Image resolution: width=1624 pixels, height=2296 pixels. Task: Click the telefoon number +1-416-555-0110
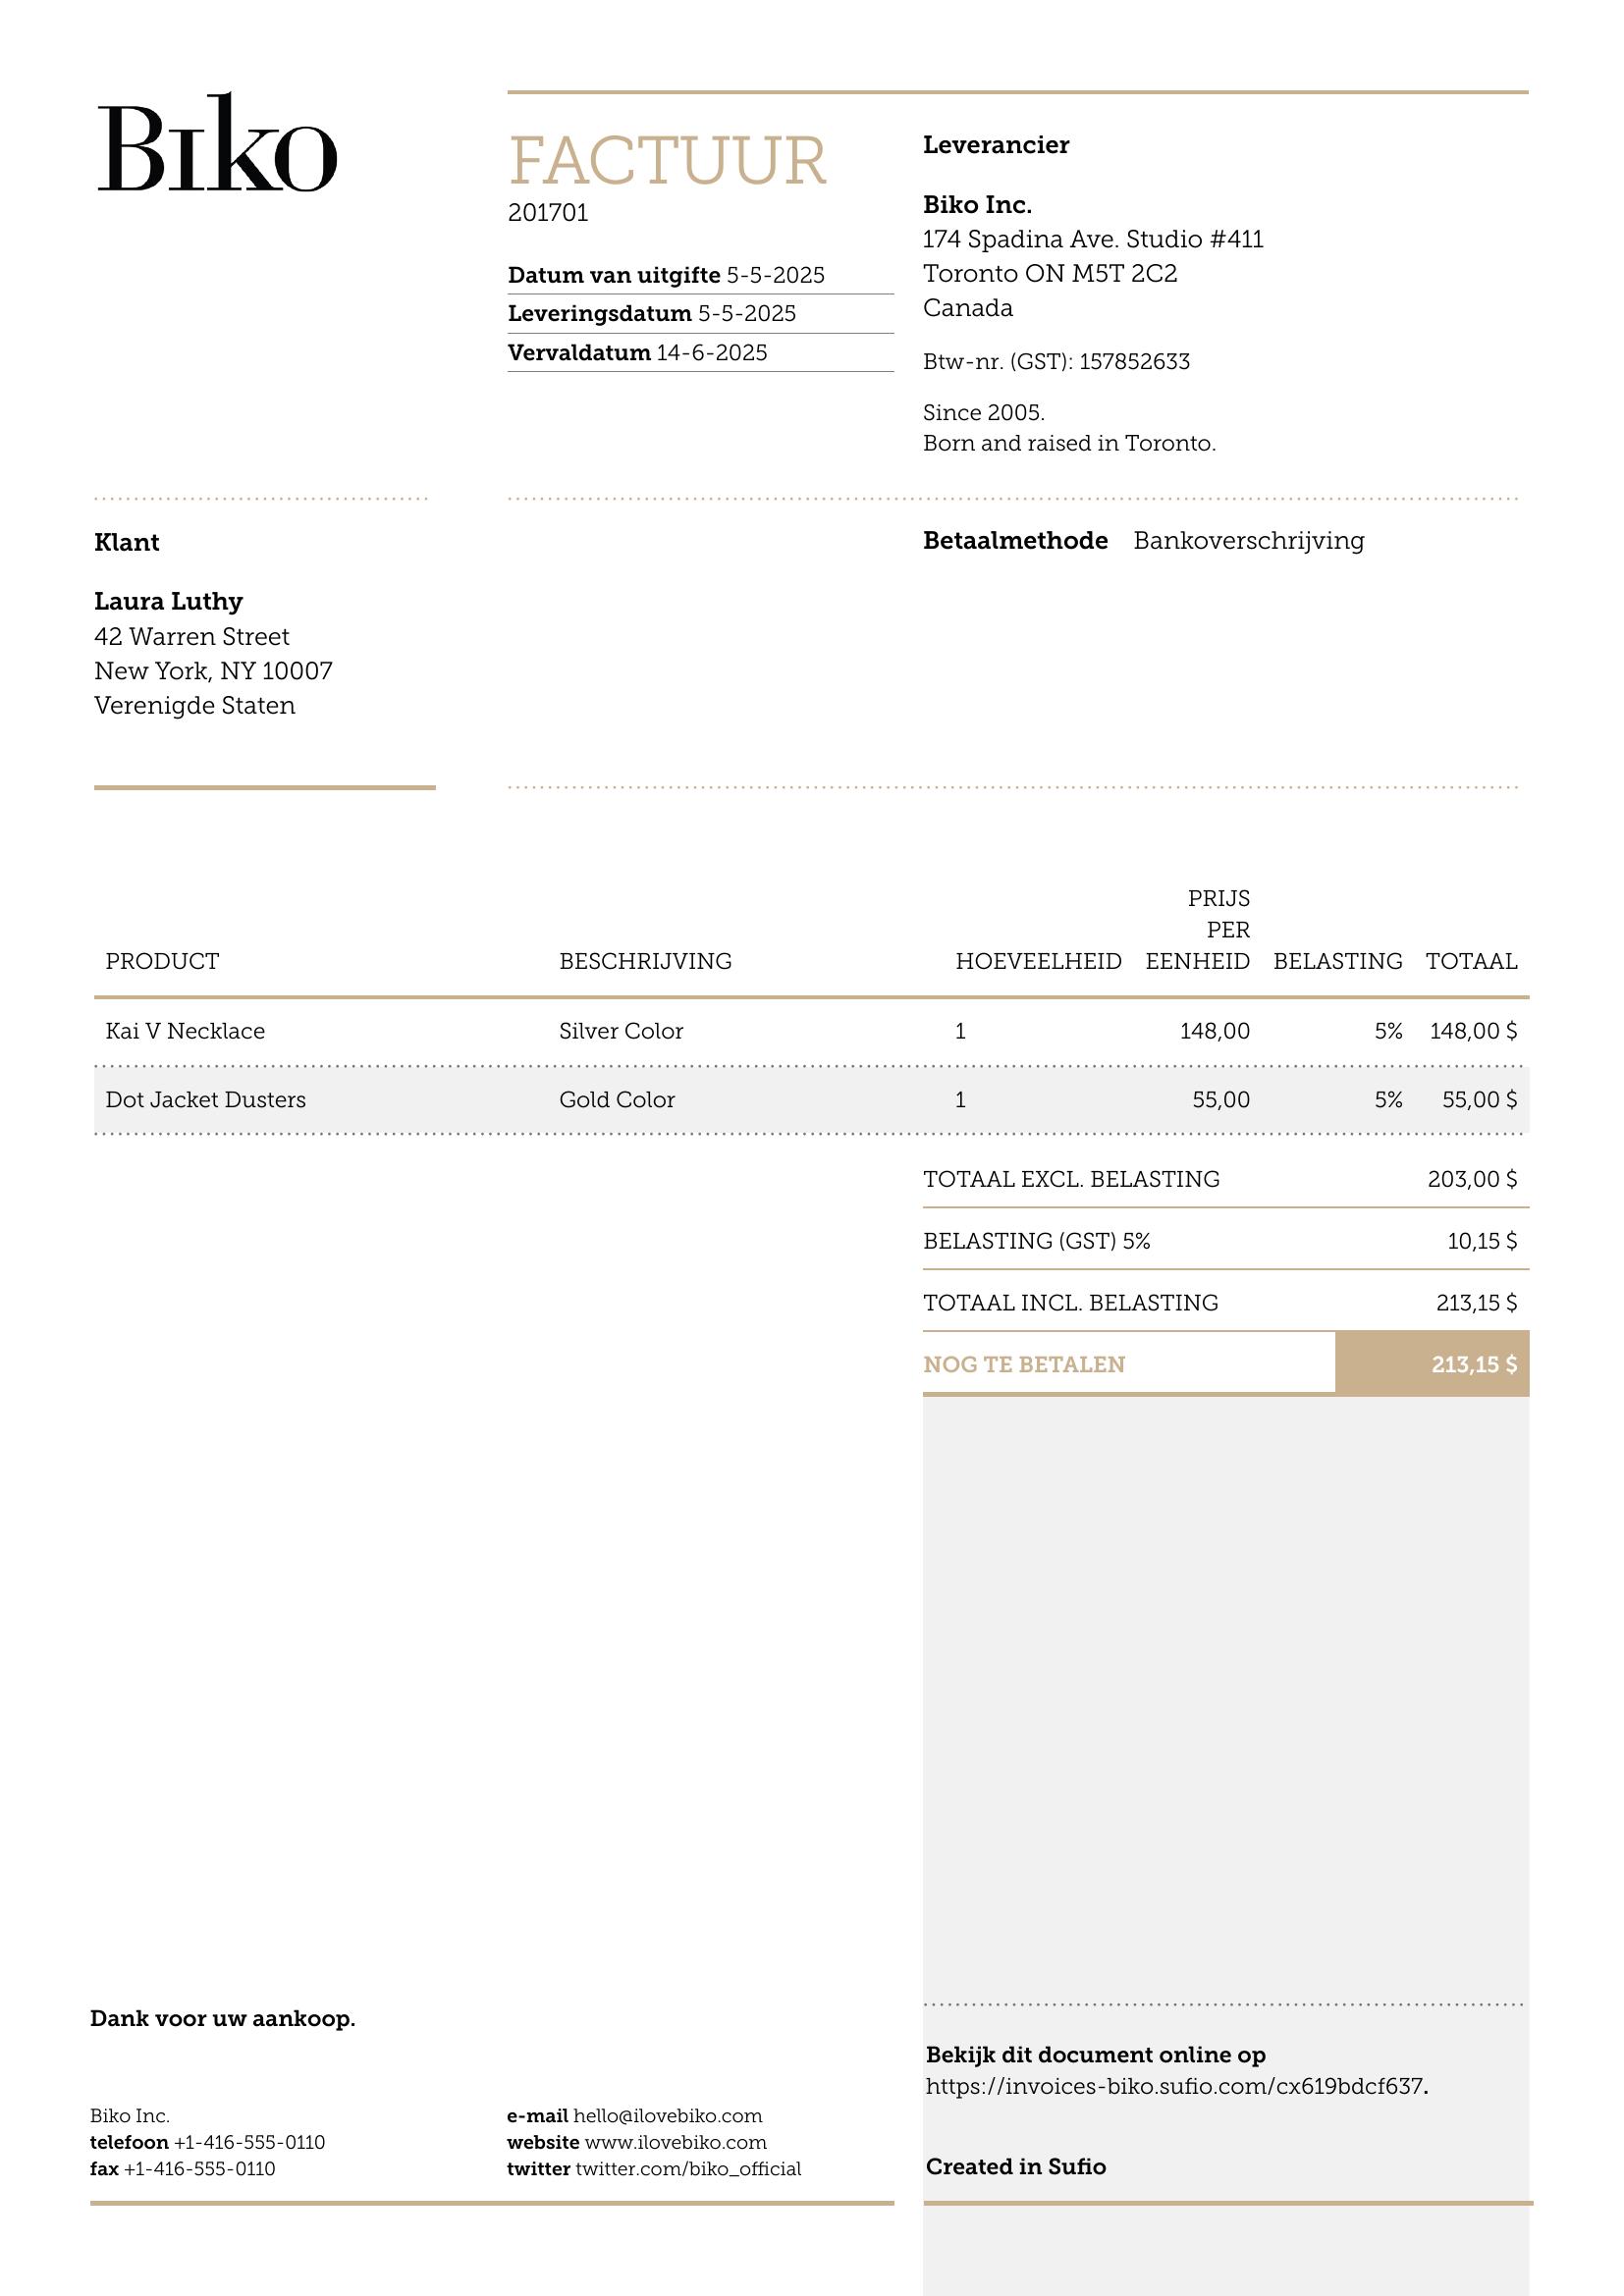pyautogui.click(x=249, y=2142)
